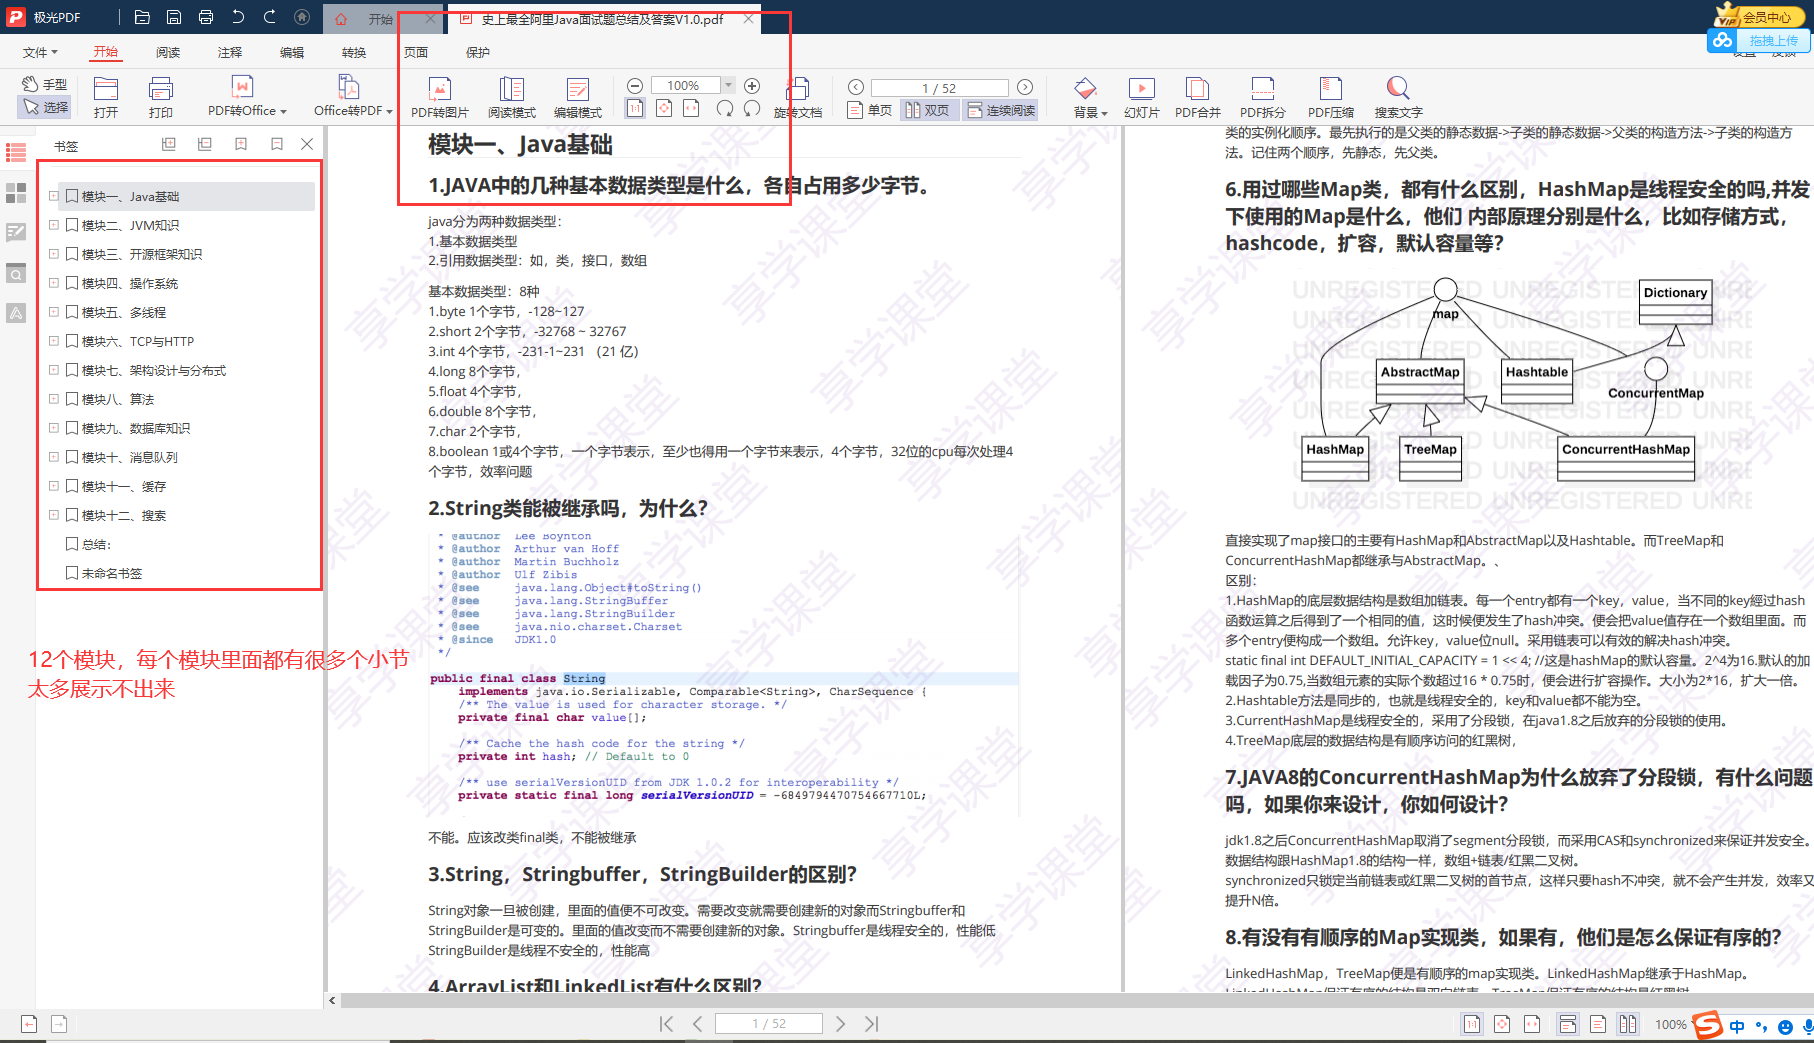Rotate view counterclockwise icon
Image resolution: width=1814 pixels, height=1043 pixels.
click(752, 108)
